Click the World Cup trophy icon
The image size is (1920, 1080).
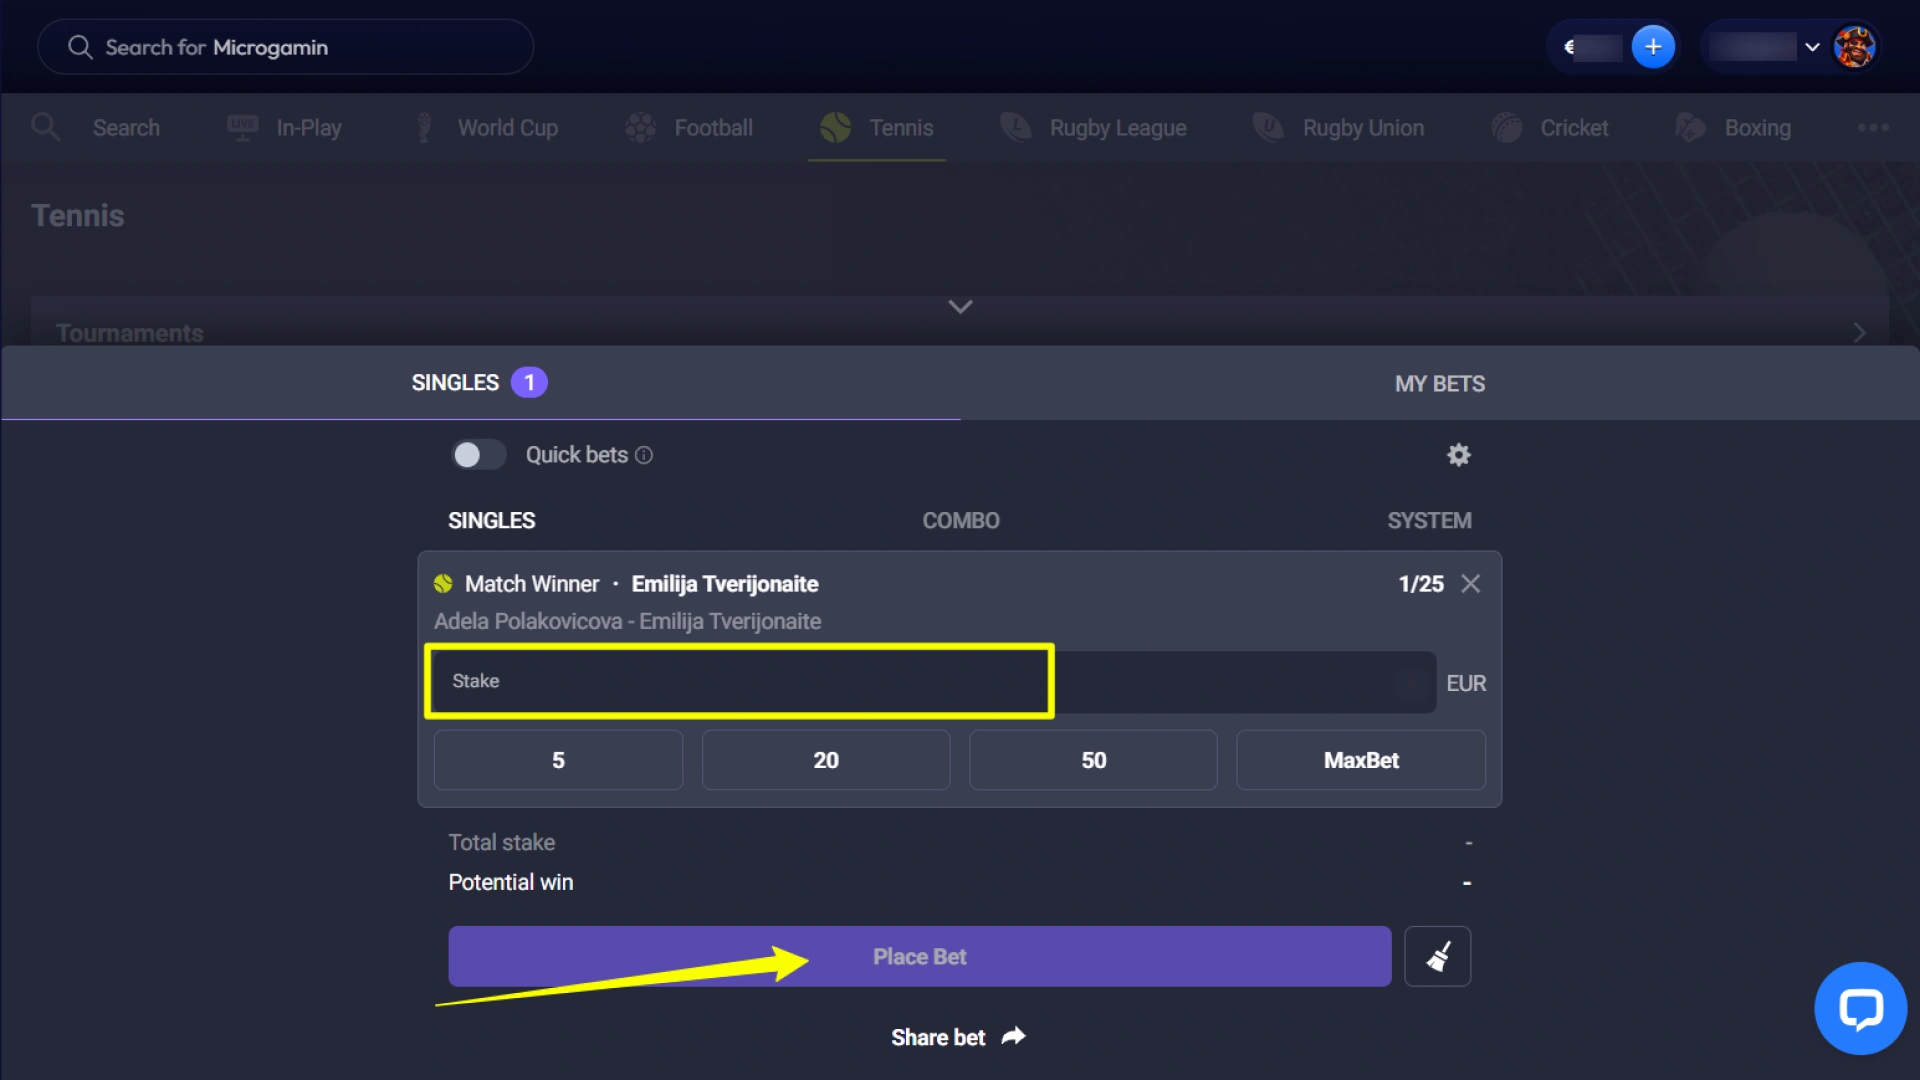point(424,127)
